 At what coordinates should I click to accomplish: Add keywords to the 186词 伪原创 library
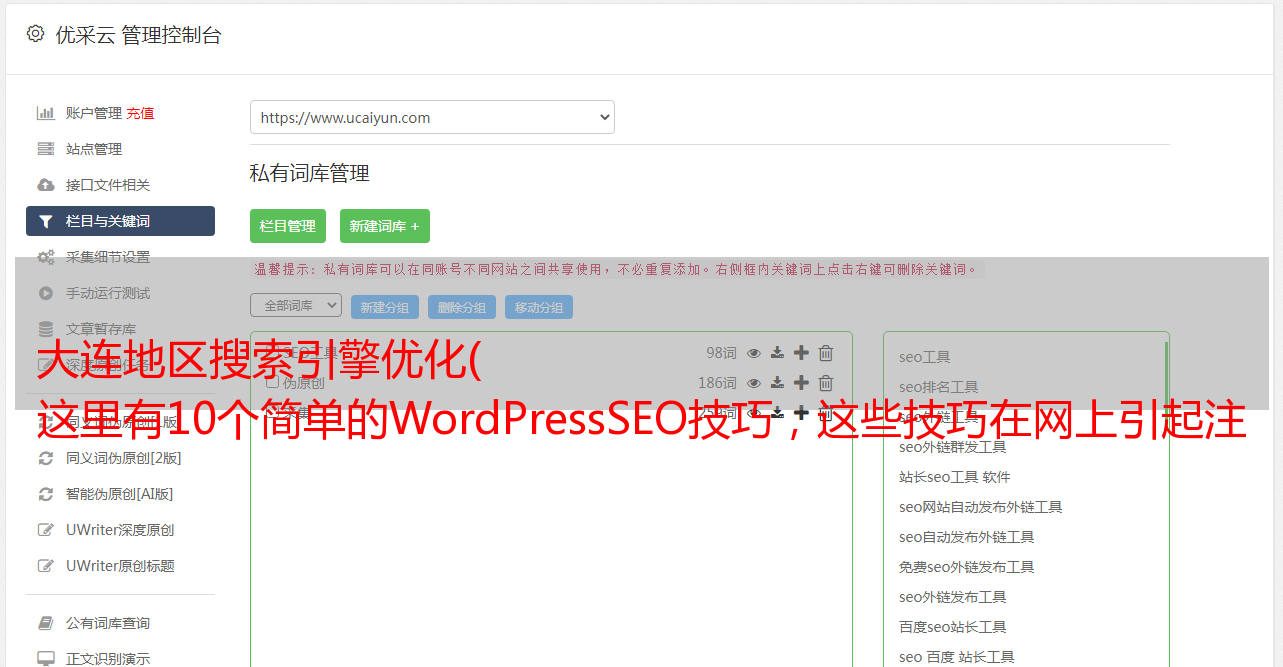click(801, 383)
